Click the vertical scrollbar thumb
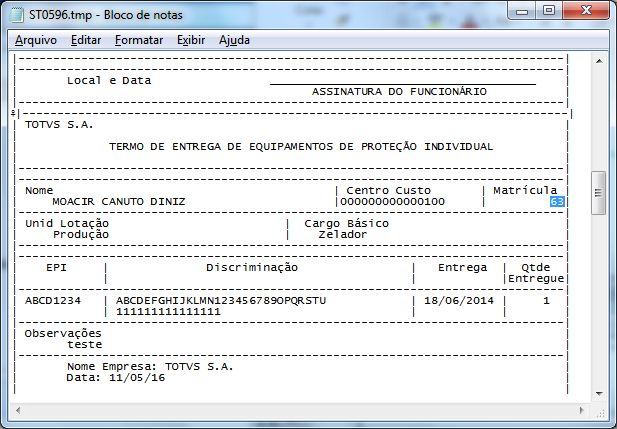This screenshot has height=429, width=617. click(x=599, y=193)
